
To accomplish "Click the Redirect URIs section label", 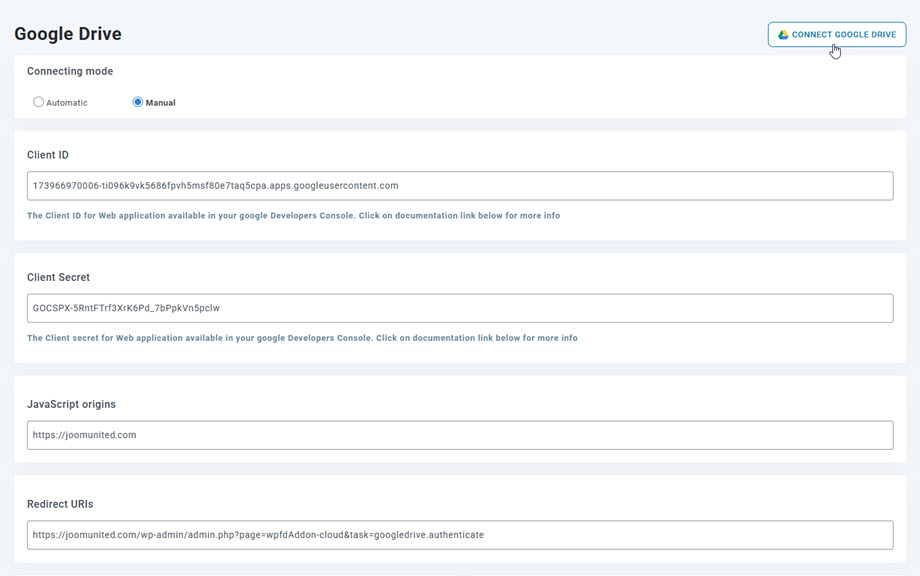I will click(60, 504).
